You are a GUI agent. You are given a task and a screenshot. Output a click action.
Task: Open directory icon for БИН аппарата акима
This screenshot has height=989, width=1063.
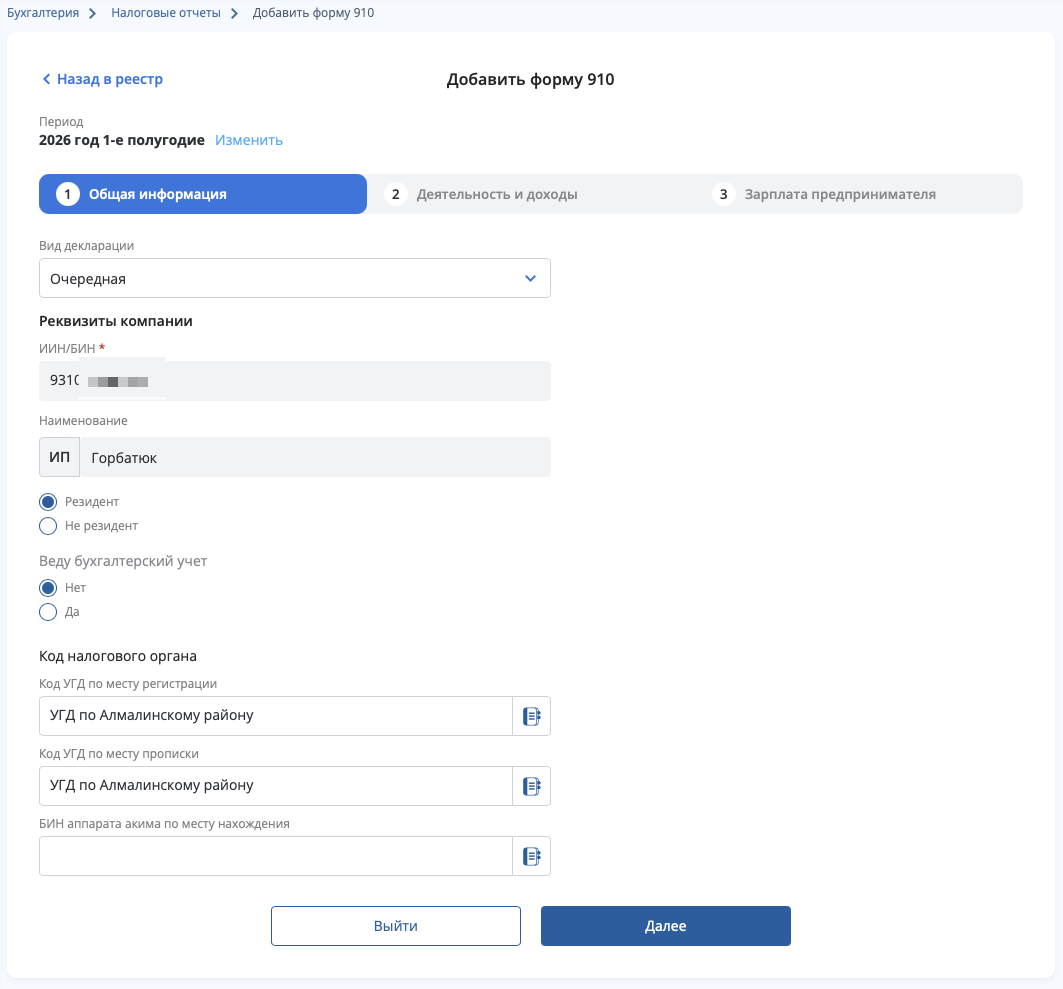pyautogui.click(x=532, y=856)
